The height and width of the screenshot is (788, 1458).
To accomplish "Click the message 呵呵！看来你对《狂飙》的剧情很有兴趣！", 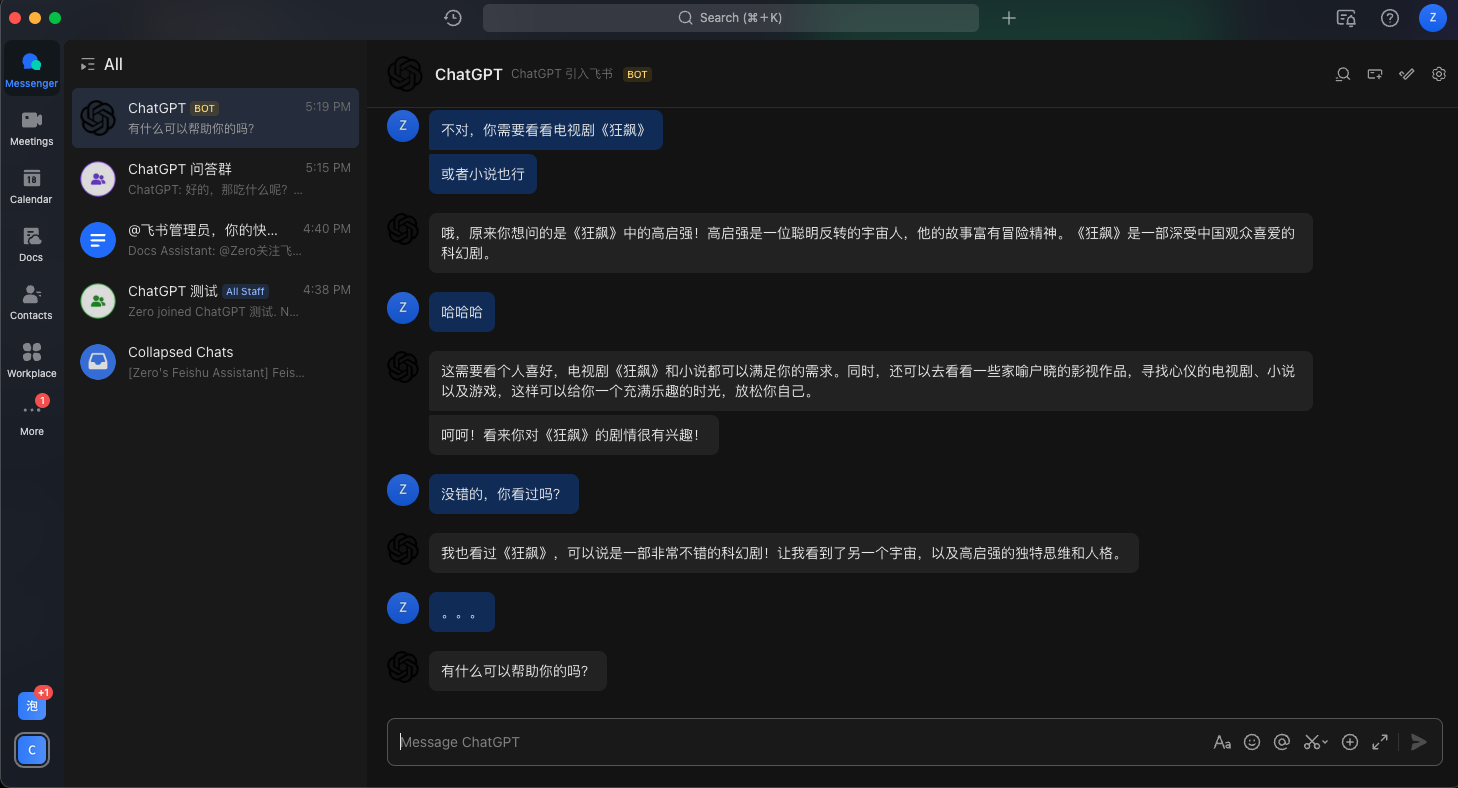I will click(x=574, y=435).
